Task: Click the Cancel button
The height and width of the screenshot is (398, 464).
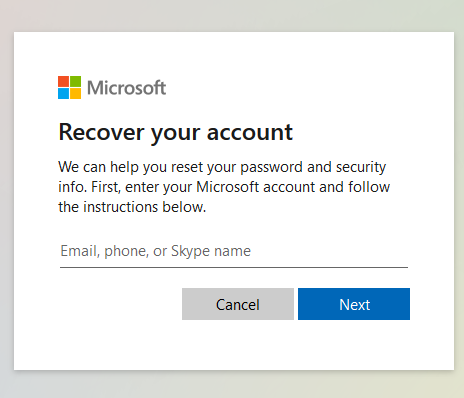Action: [238, 304]
